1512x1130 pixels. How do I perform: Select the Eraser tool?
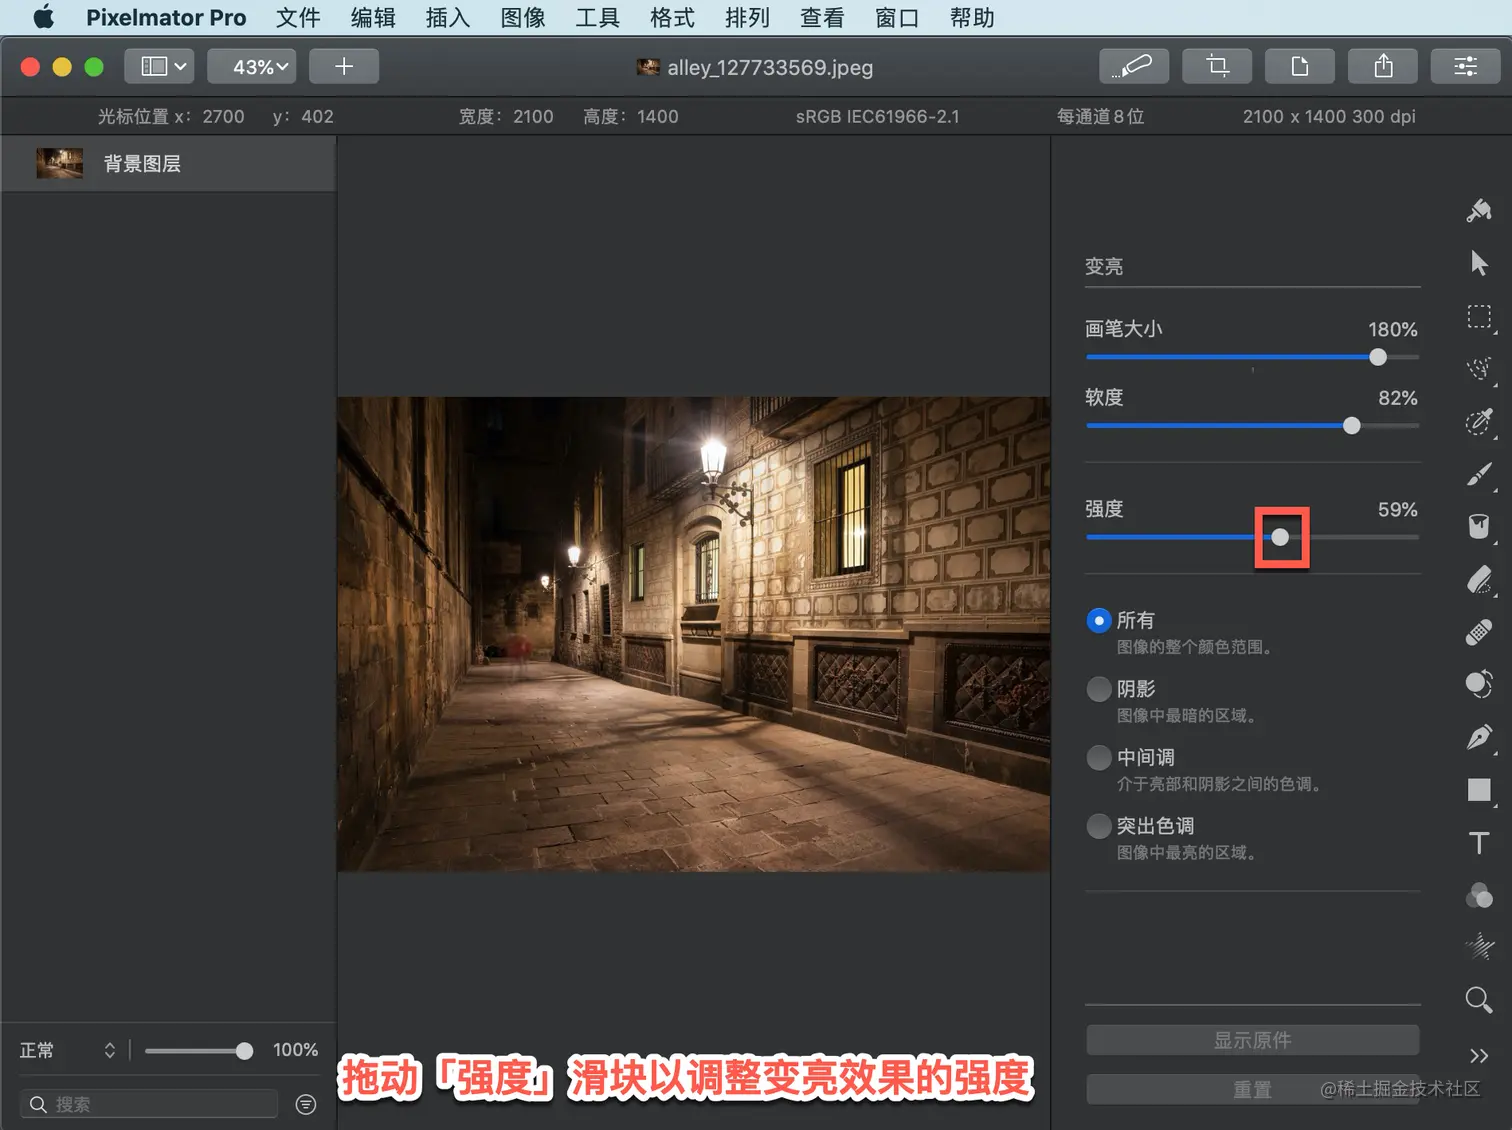(1479, 579)
